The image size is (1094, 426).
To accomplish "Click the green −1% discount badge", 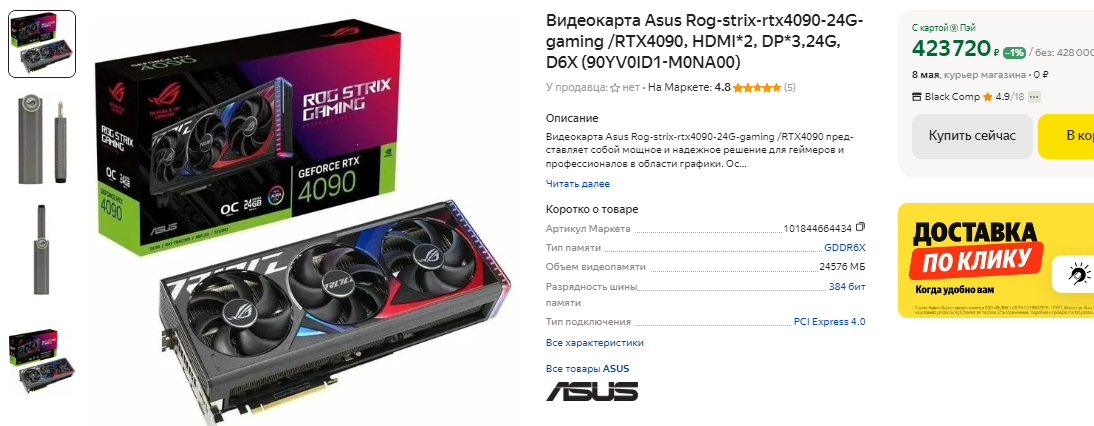I will (1014, 52).
